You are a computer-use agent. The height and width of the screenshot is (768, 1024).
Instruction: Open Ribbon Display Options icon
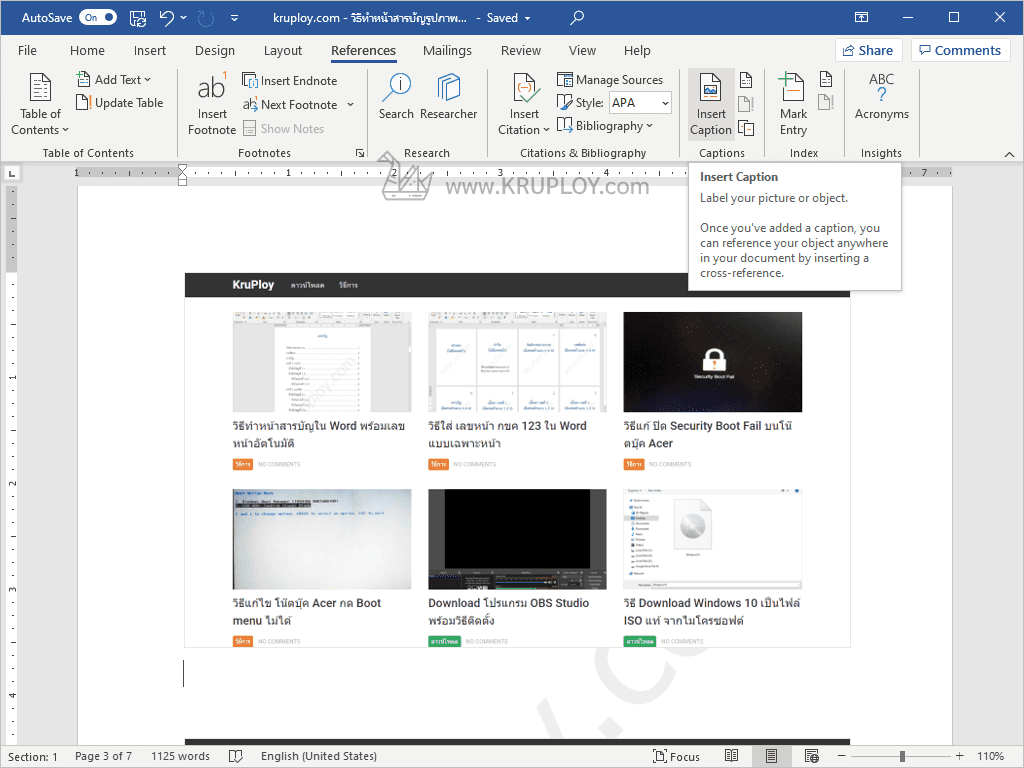(x=861, y=18)
